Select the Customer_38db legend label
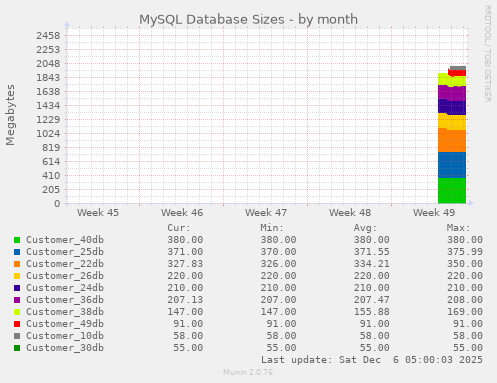This screenshot has height=383, width=497. [65, 312]
